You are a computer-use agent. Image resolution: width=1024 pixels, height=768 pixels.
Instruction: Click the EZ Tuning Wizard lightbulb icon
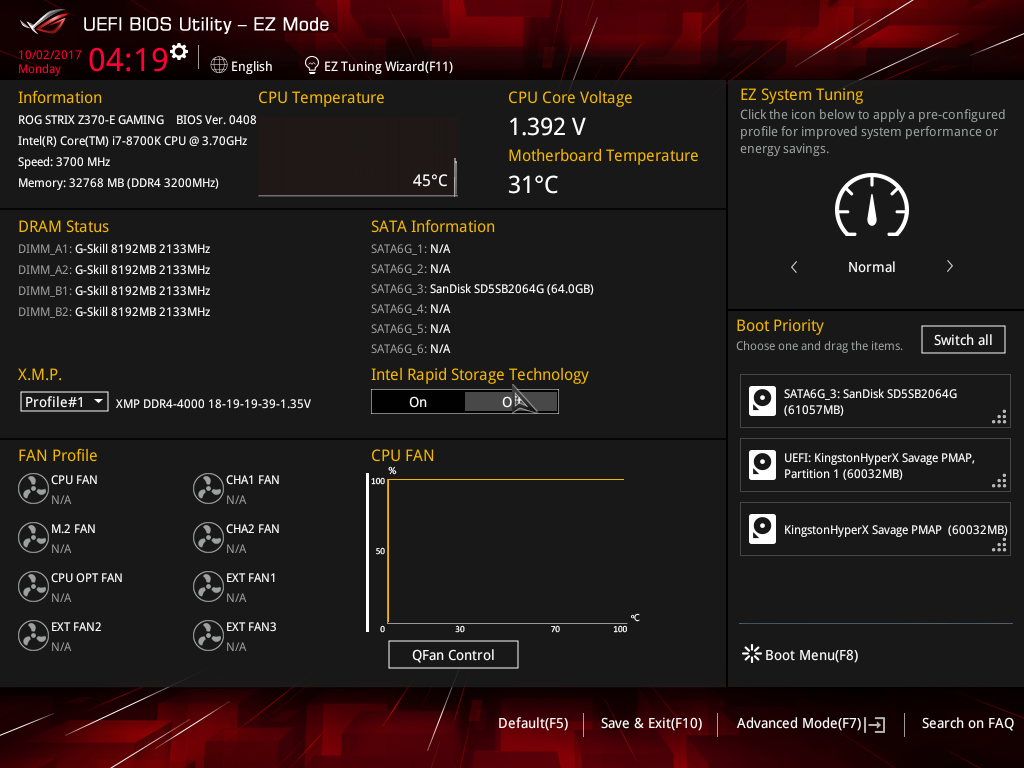[312, 65]
